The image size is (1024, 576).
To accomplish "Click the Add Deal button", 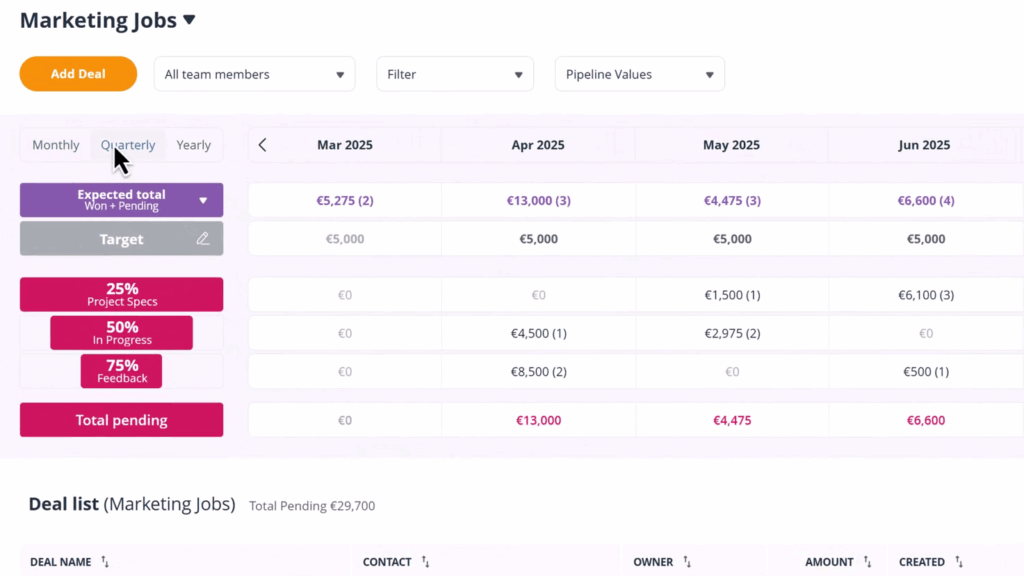I will [x=77, y=73].
